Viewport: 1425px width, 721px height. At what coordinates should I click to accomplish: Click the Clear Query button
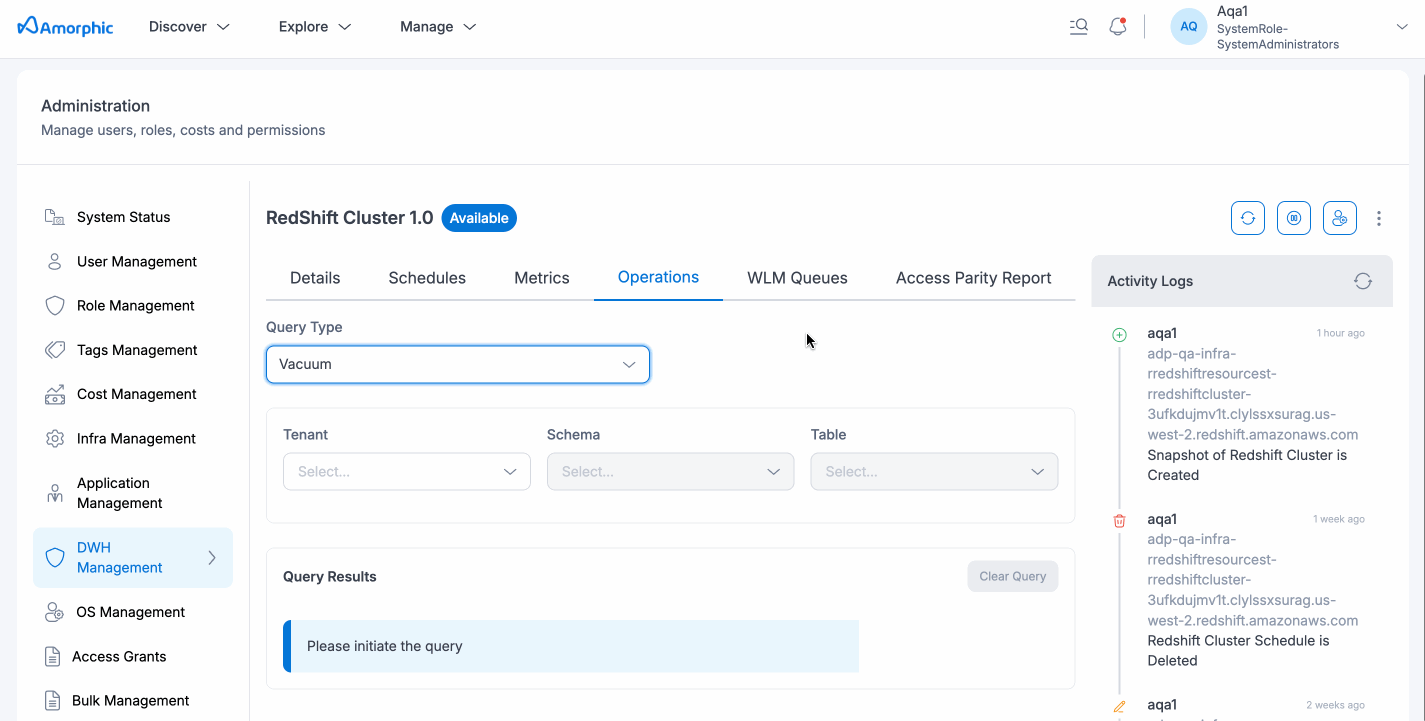click(x=1012, y=576)
